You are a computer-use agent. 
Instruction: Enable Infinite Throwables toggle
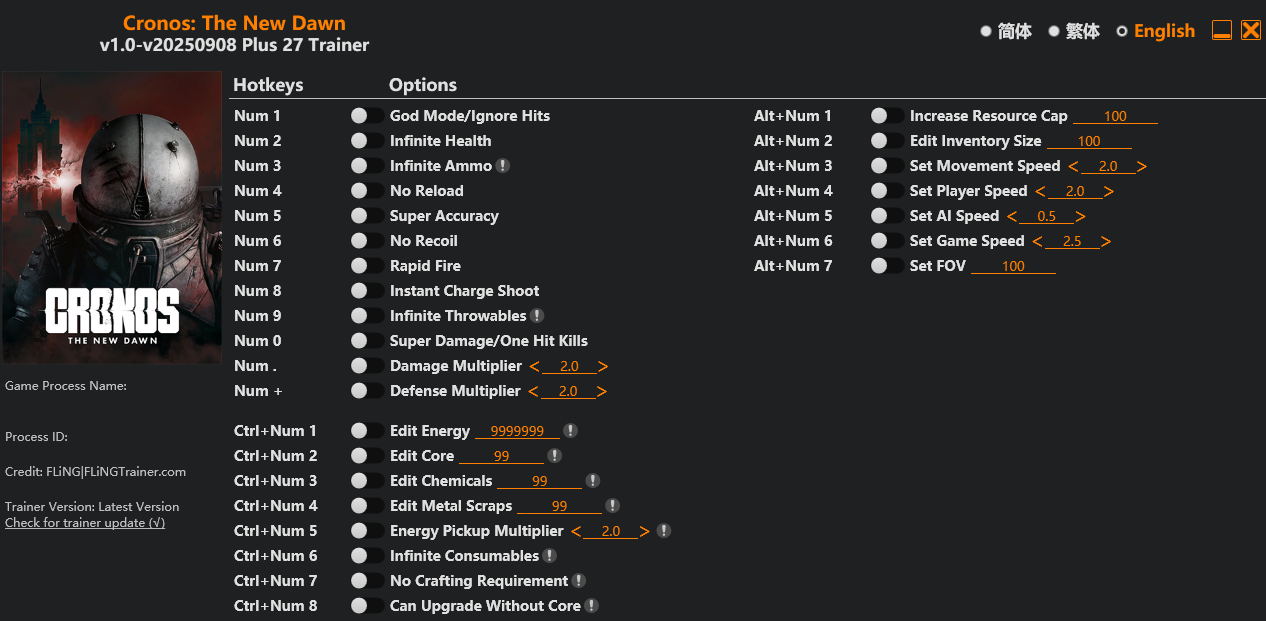tap(367, 316)
